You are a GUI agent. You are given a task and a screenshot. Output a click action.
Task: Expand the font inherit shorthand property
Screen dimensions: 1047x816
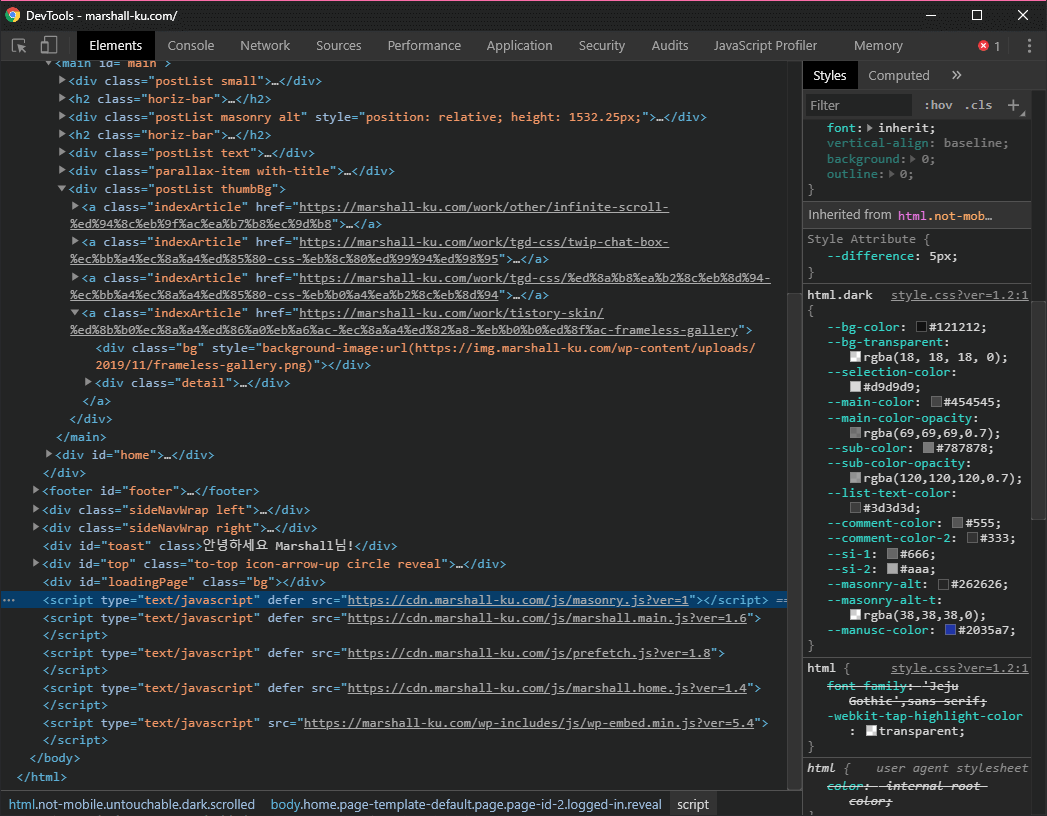[870, 128]
